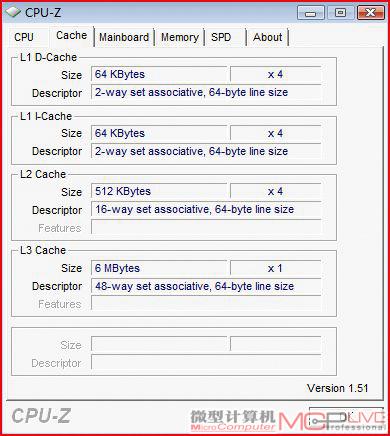Click the empty L2 Cache Features field
Image resolution: width=390 pixels, height=436 pixels.
(x=206, y=228)
